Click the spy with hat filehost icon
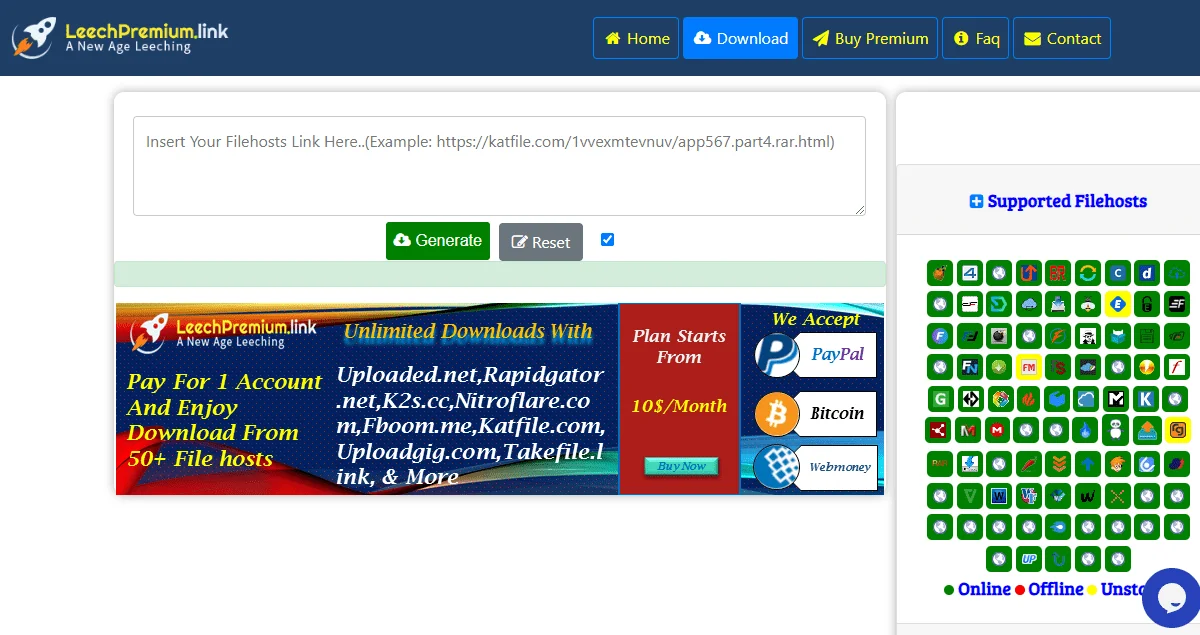Screen dimensions: 1200x635 tap(1088, 335)
